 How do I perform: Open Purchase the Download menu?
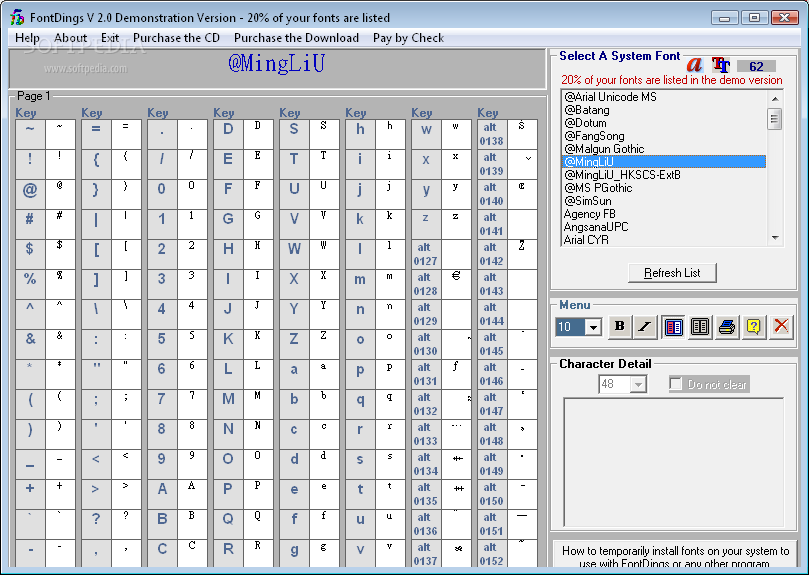click(x=297, y=38)
